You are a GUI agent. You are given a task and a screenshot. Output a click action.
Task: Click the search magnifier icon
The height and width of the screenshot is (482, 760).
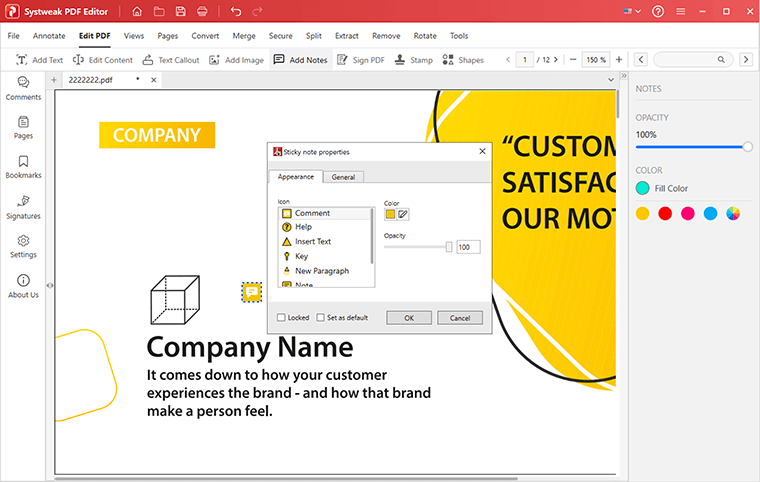721,59
